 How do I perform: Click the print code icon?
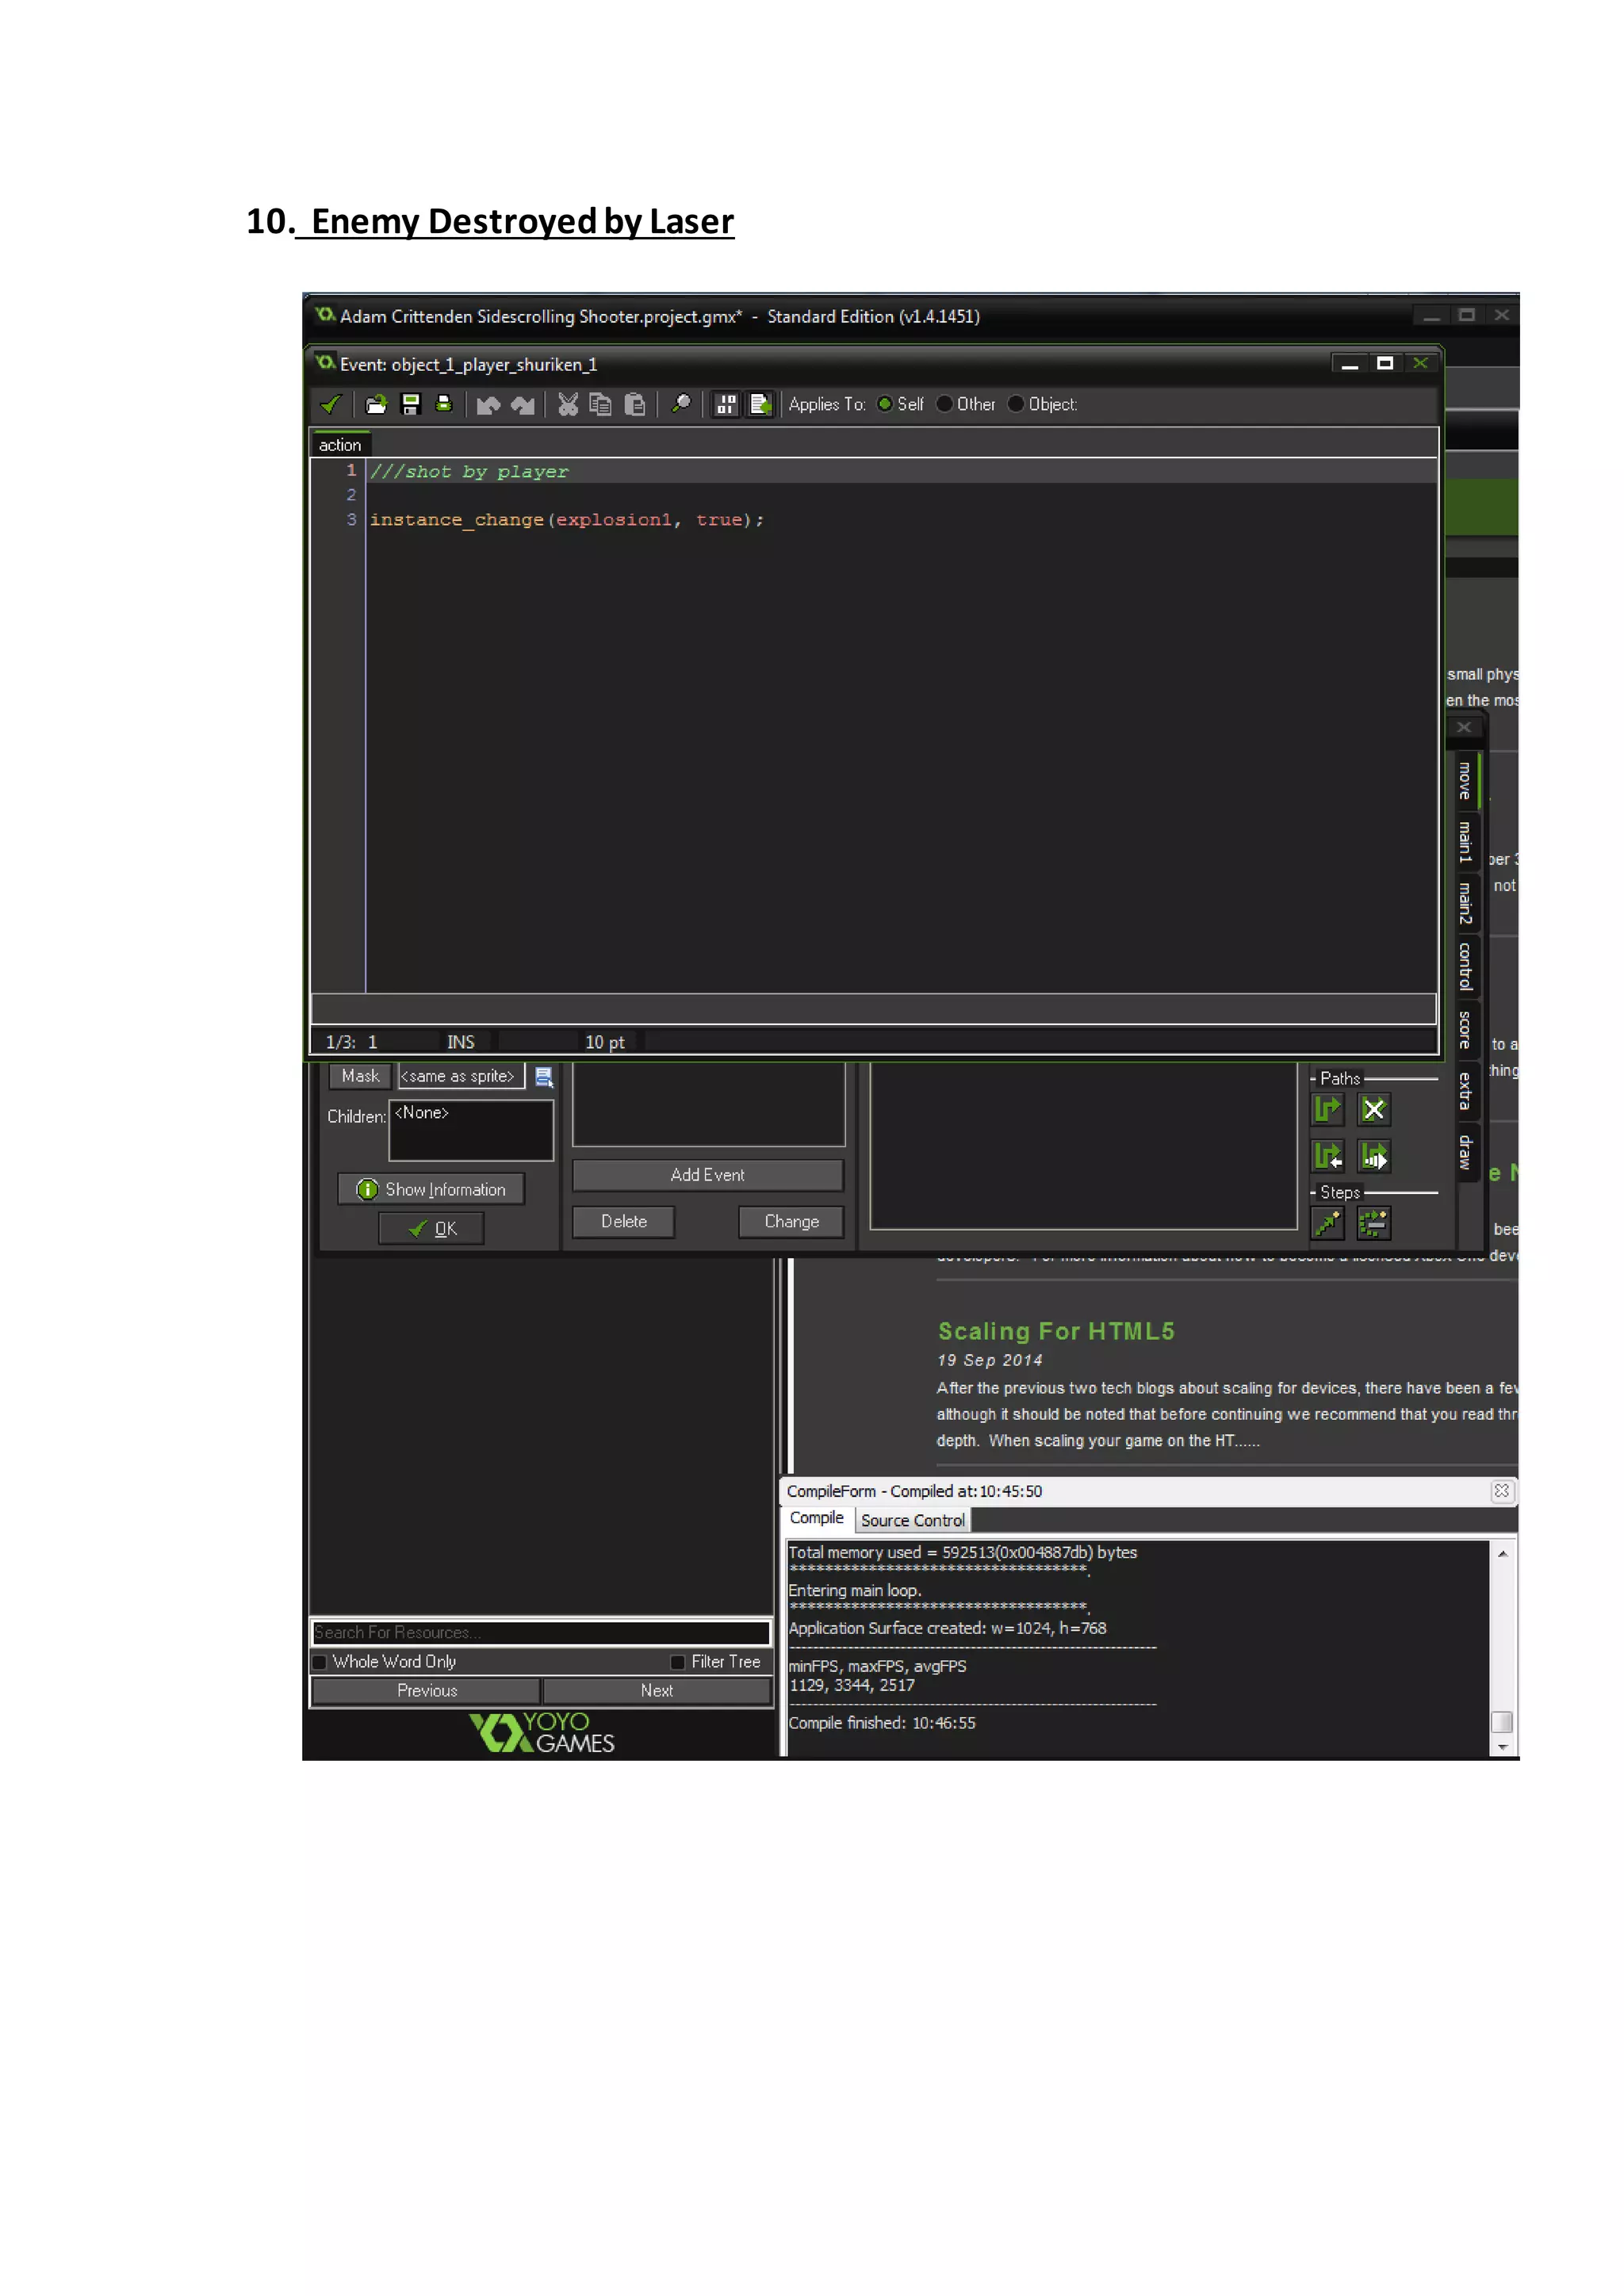click(443, 404)
